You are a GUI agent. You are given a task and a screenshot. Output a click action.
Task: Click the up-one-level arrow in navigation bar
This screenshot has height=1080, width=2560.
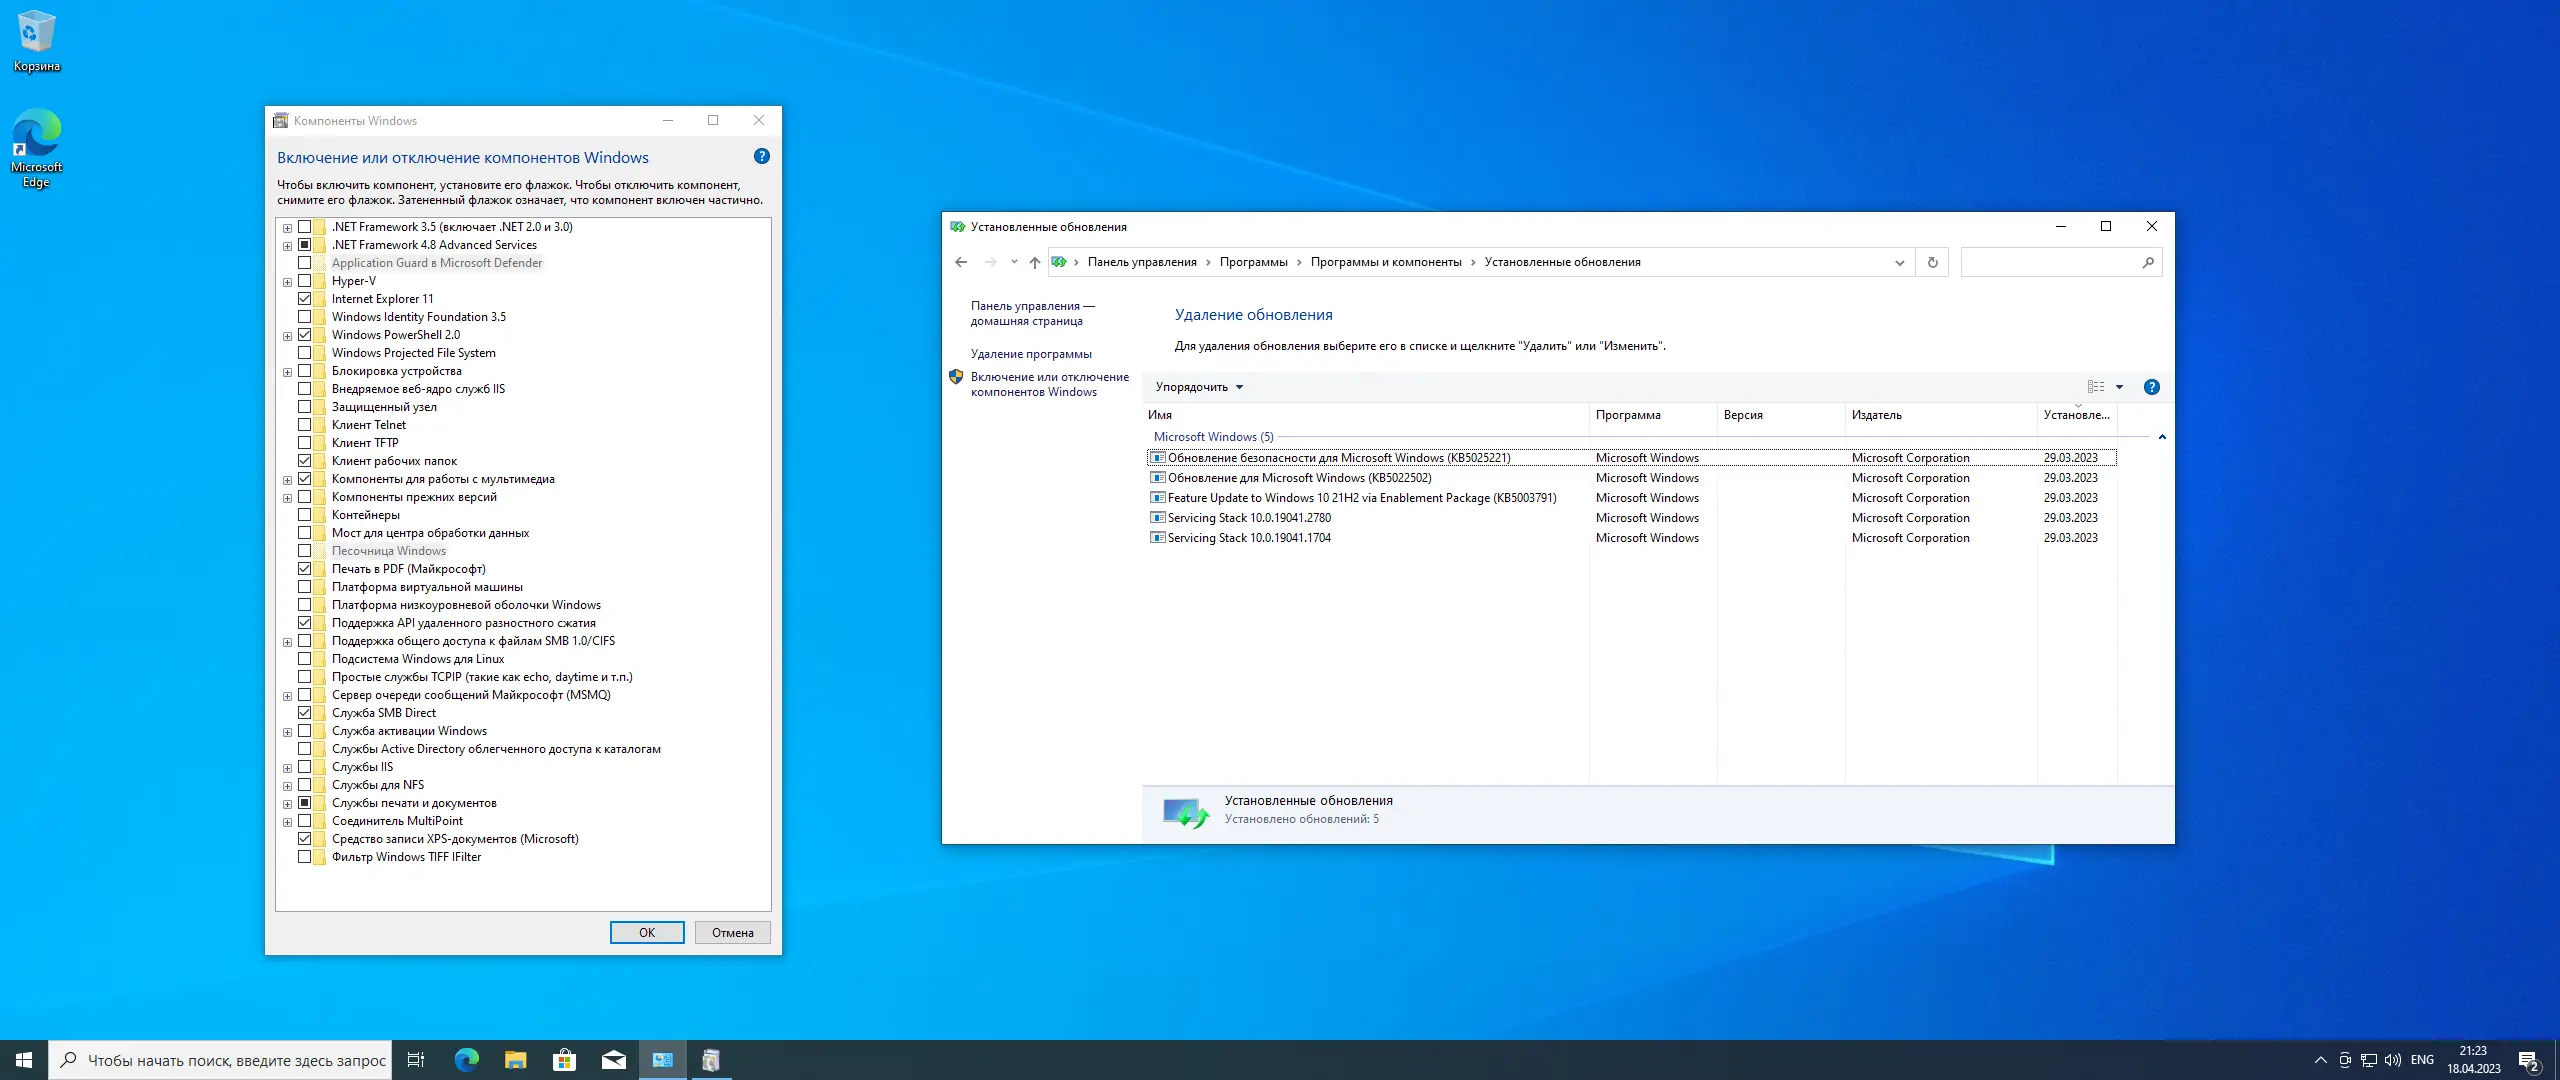[x=1035, y=262]
